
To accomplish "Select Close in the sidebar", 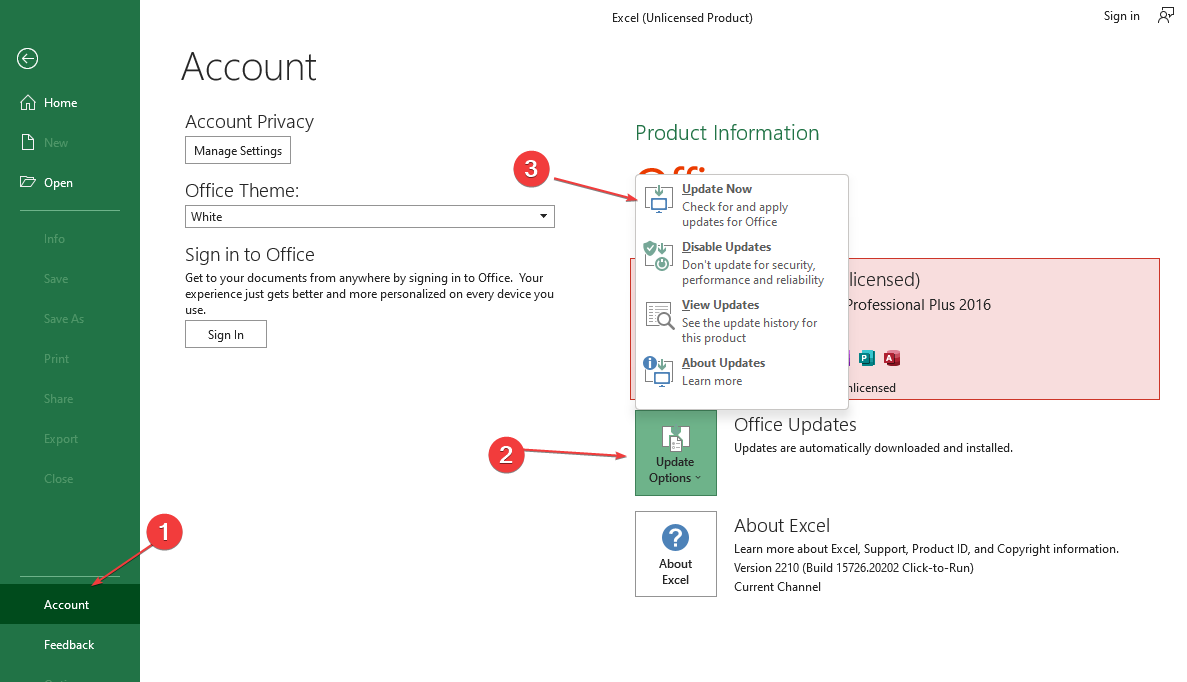I will pyautogui.click(x=70, y=479).
